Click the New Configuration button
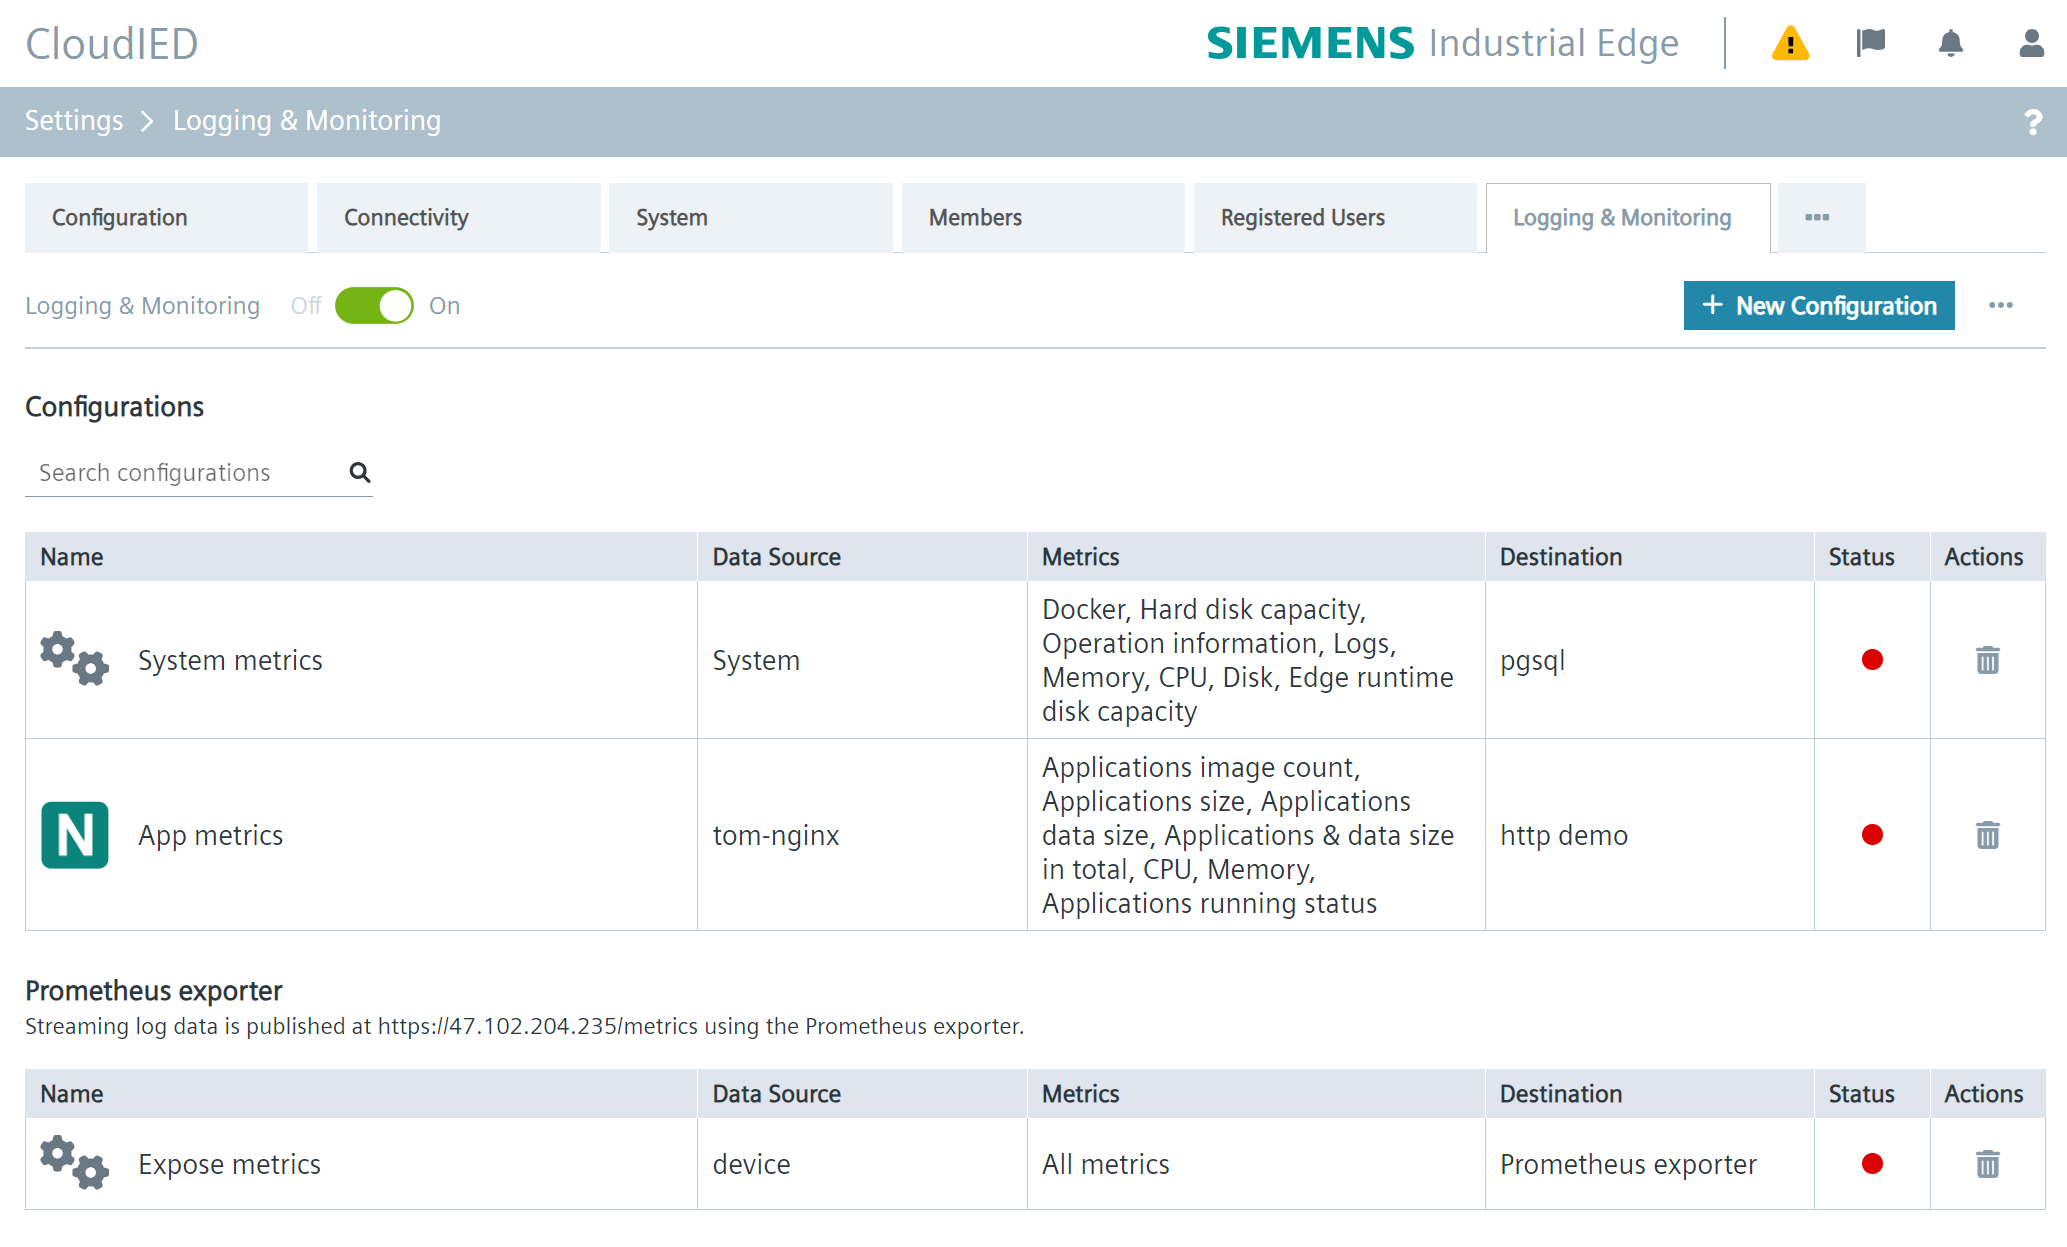Viewport: 2067px width, 1247px height. coord(1818,305)
